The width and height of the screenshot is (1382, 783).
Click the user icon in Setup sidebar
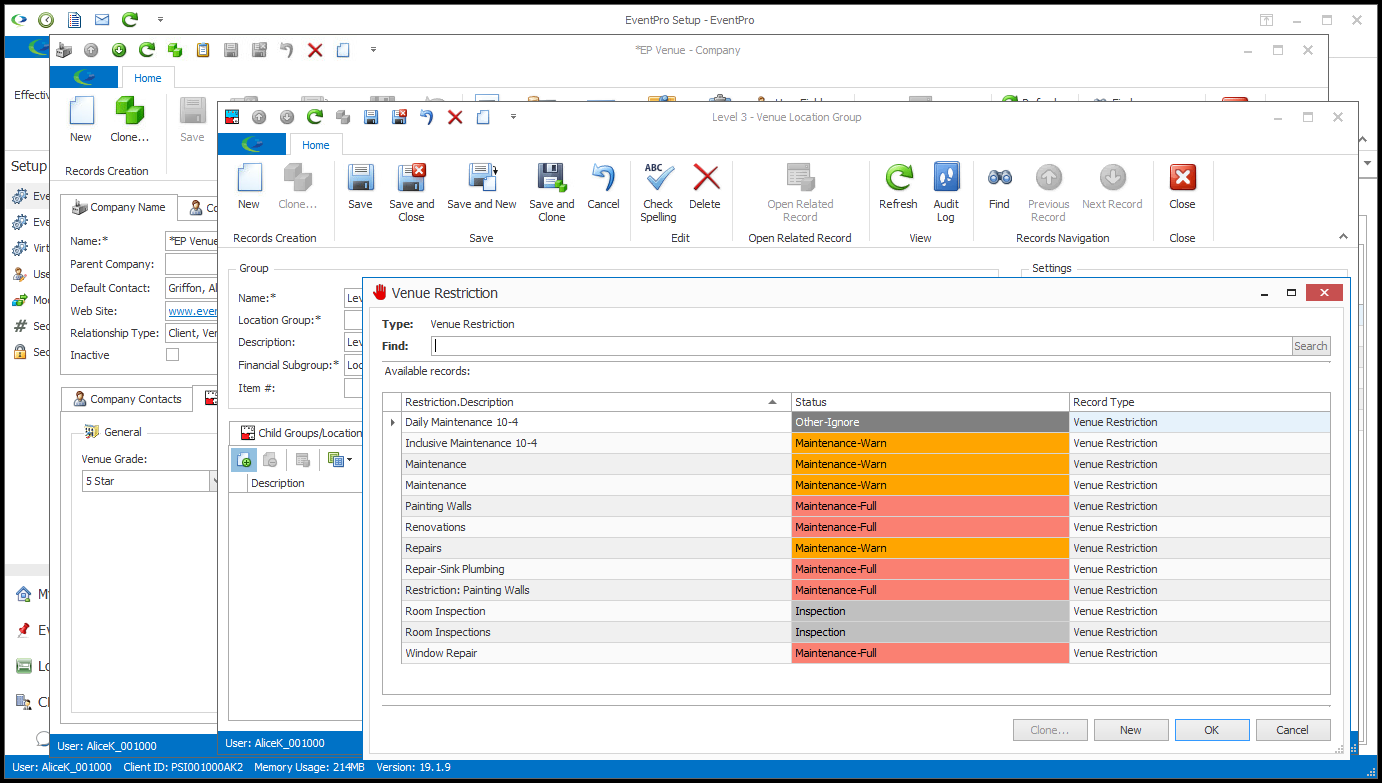pos(20,274)
